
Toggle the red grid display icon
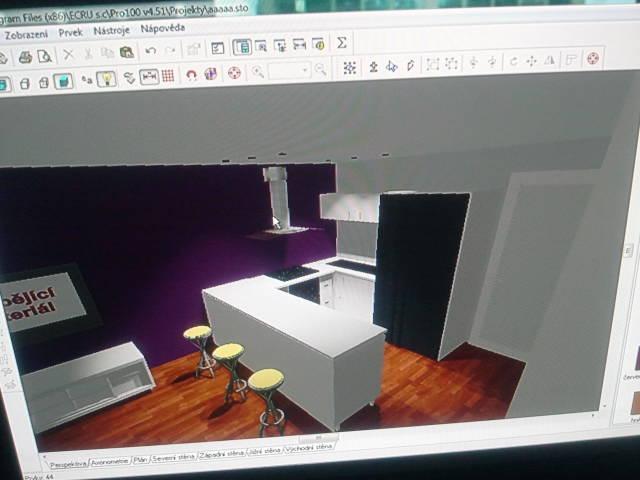pos(168,76)
